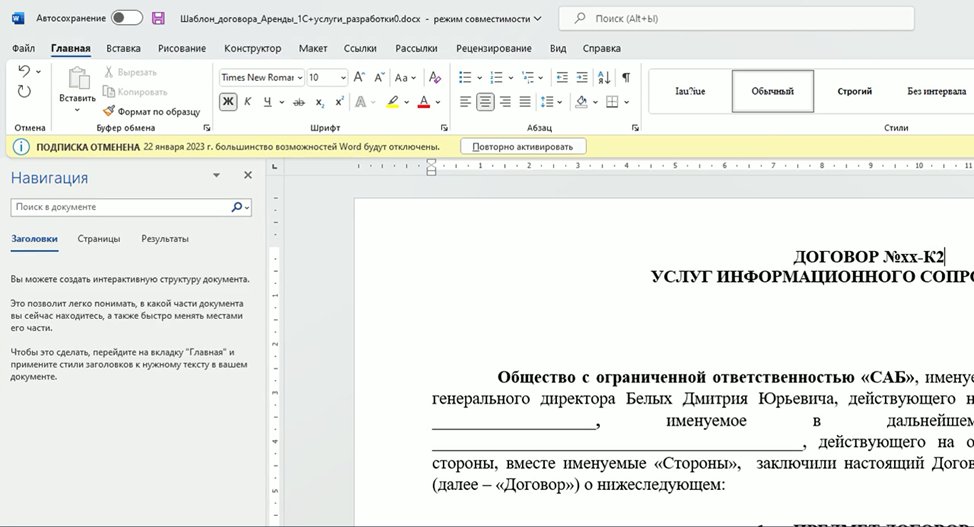Open the Файл menu

click(x=24, y=48)
